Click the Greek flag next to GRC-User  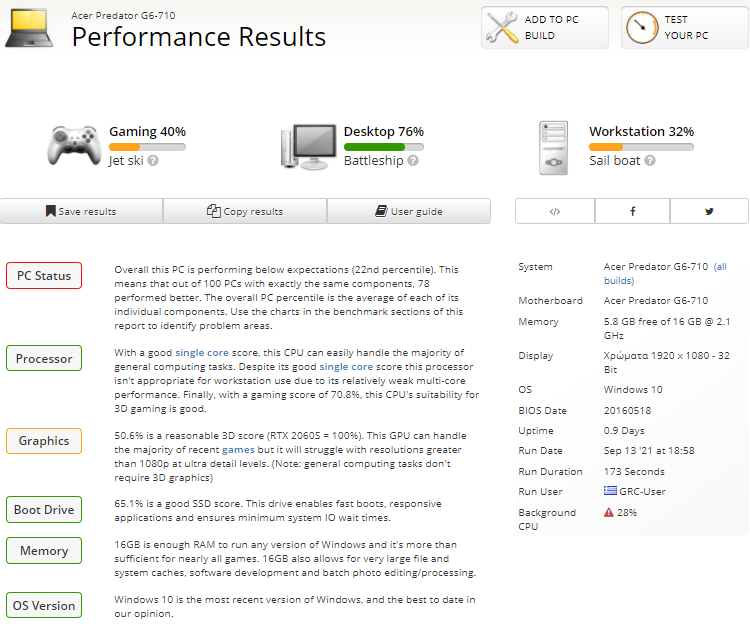click(x=610, y=491)
